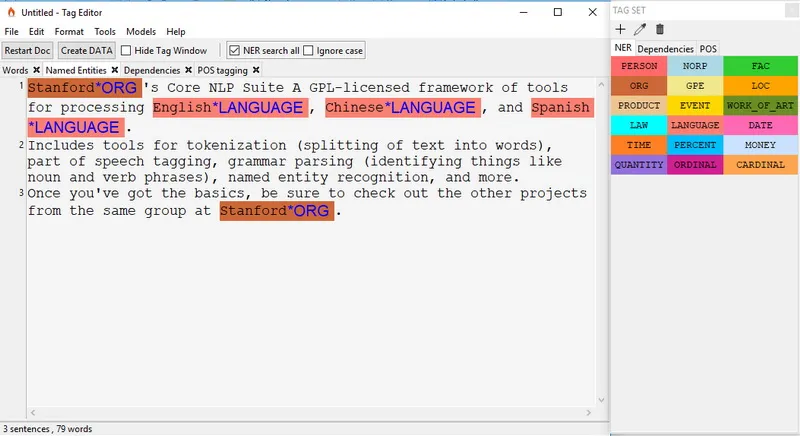The width and height of the screenshot is (800, 436).
Task: Click the Create DATA button
Action: tap(87, 50)
